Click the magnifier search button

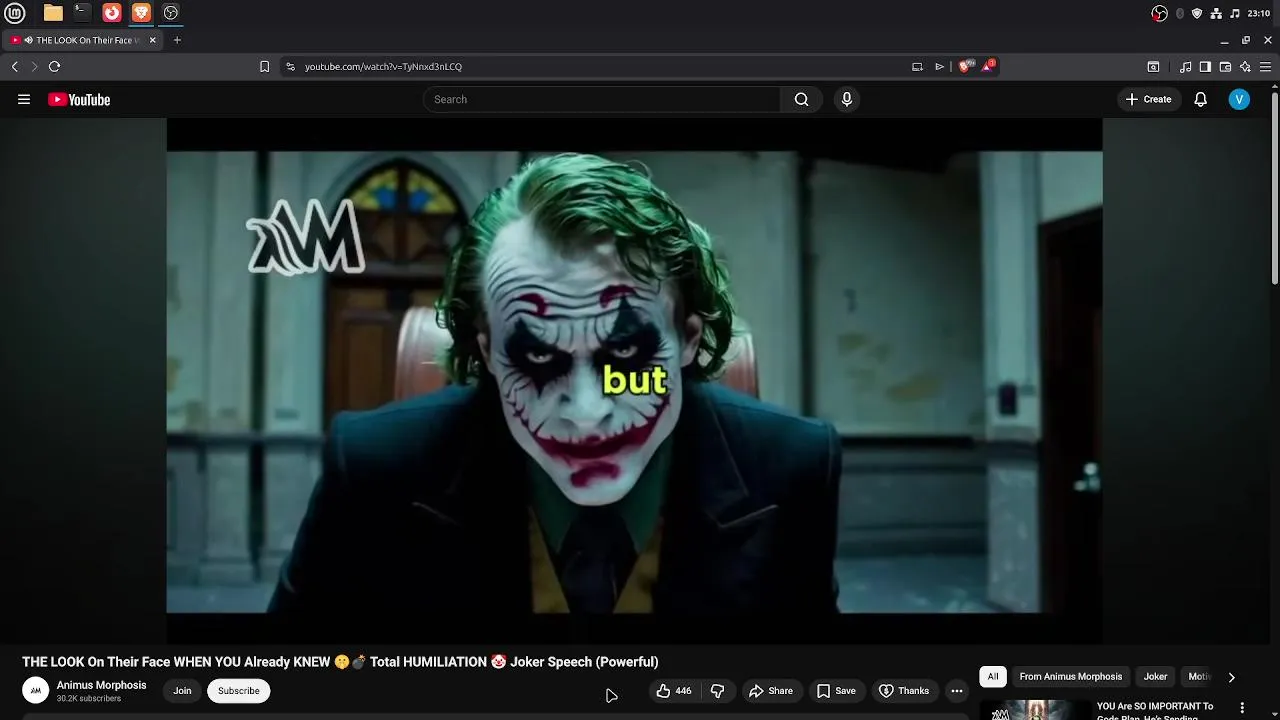801,99
